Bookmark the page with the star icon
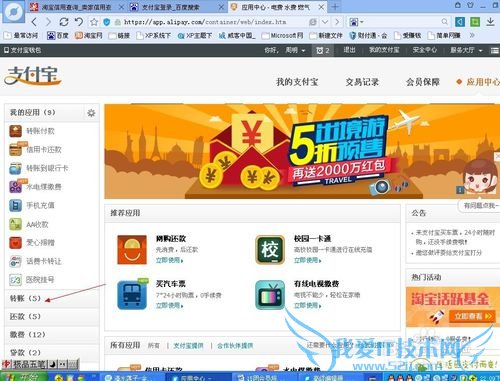The height and width of the screenshot is (381, 500). [x=94, y=22]
